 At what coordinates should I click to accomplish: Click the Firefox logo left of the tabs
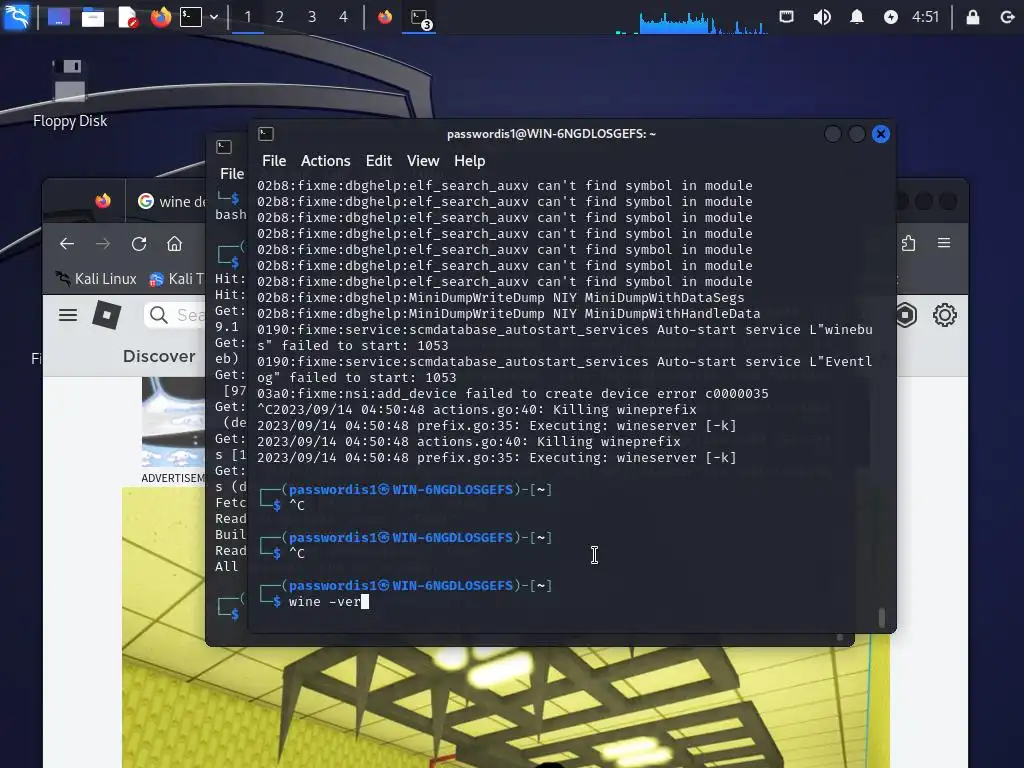point(103,201)
